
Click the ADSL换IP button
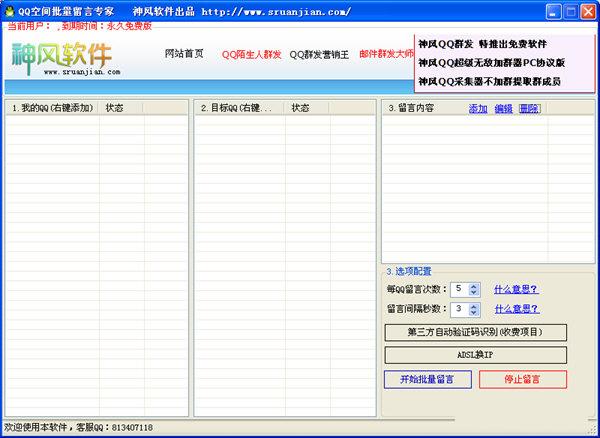pyautogui.click(x=476, y=355)
